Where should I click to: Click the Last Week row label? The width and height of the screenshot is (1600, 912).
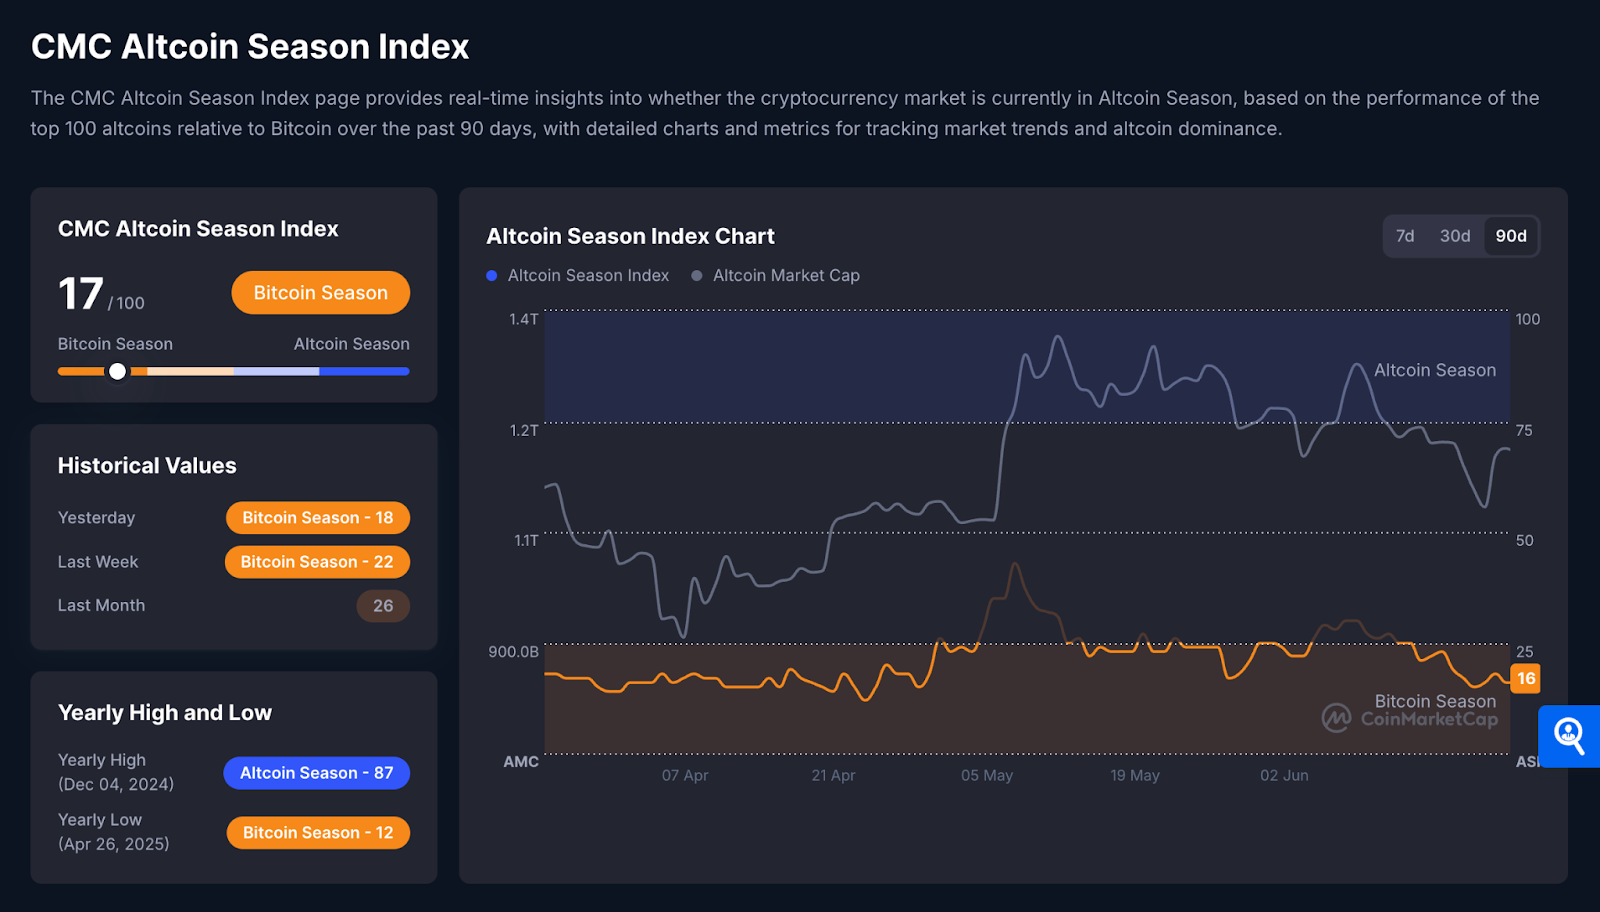98,562
